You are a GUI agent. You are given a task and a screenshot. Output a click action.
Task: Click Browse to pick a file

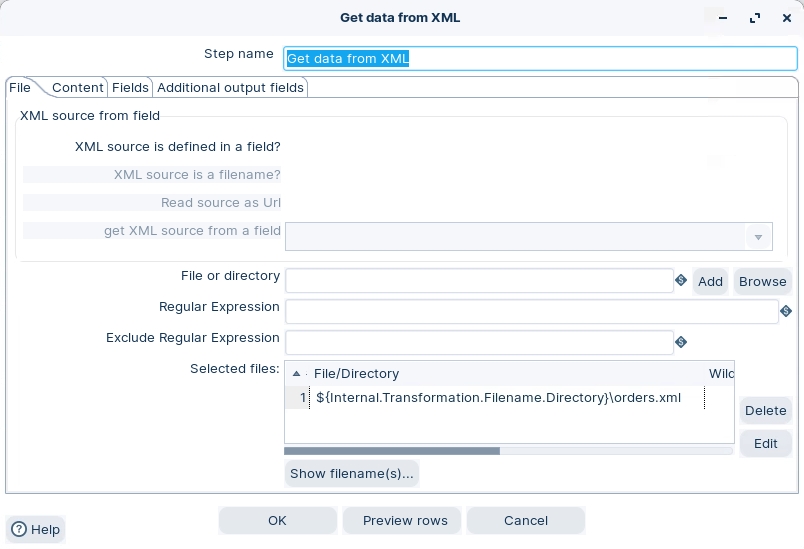(762, 281)
